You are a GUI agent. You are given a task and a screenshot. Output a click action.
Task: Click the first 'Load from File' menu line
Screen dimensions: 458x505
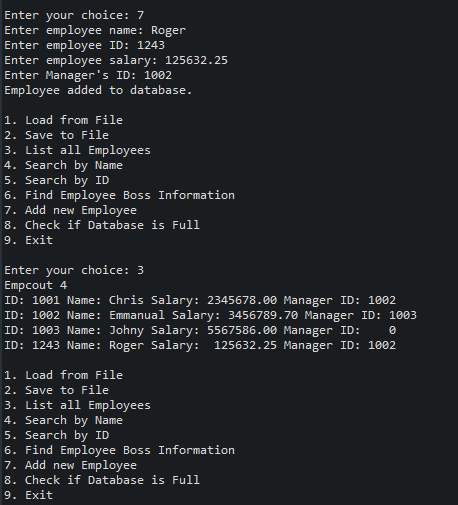coord(63,120)
